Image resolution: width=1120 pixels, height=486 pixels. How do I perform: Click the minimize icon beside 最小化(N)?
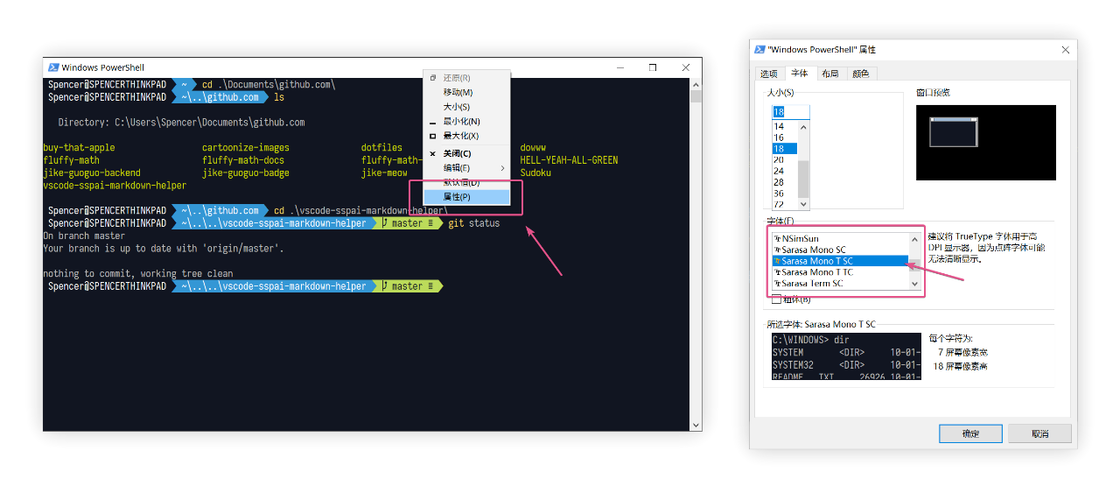(432, 122)
